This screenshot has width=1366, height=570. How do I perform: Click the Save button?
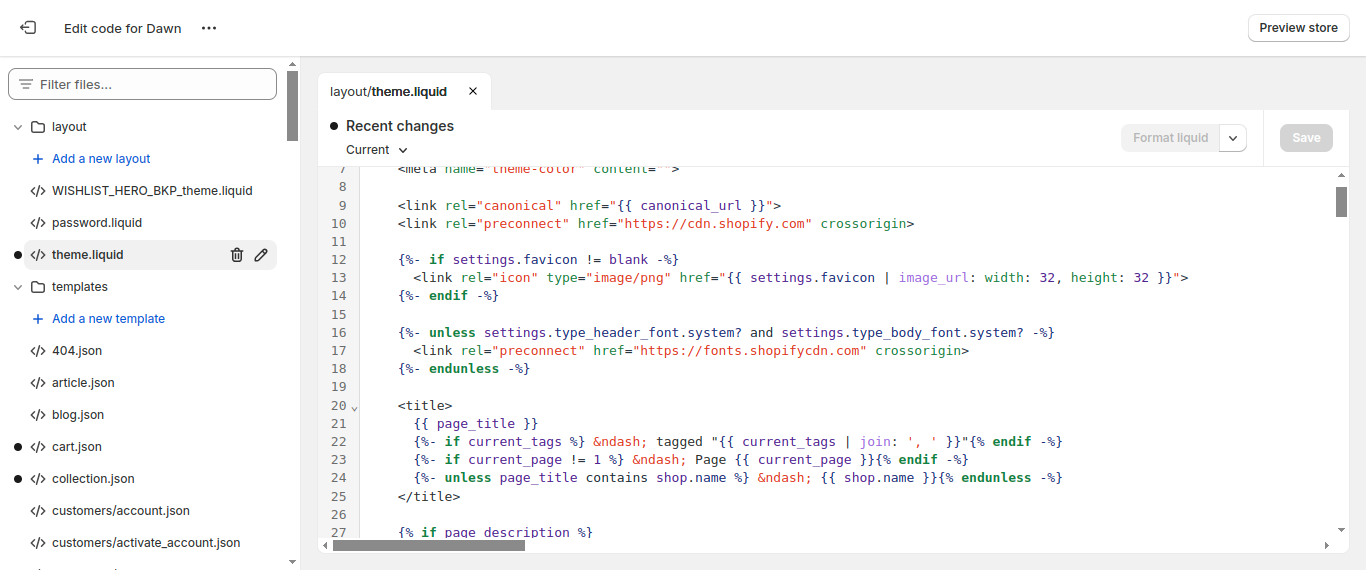pyautogui.click(x=1306, y=138)
